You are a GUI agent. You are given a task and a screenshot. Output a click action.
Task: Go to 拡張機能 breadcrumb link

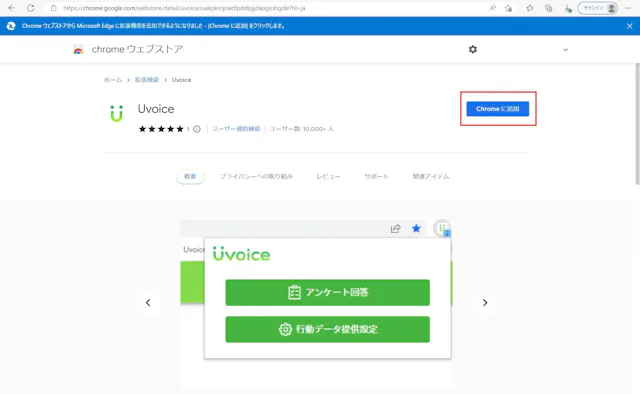147,80
